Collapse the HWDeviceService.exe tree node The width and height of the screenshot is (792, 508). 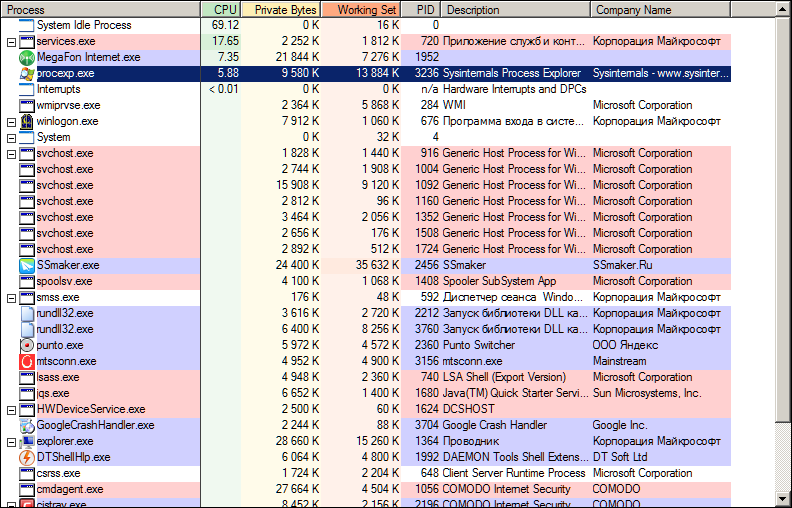click(x=11, y=409)
